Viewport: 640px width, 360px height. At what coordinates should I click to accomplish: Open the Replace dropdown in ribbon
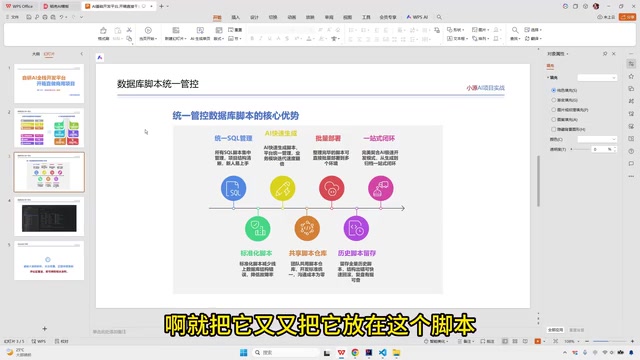[533, 38]
